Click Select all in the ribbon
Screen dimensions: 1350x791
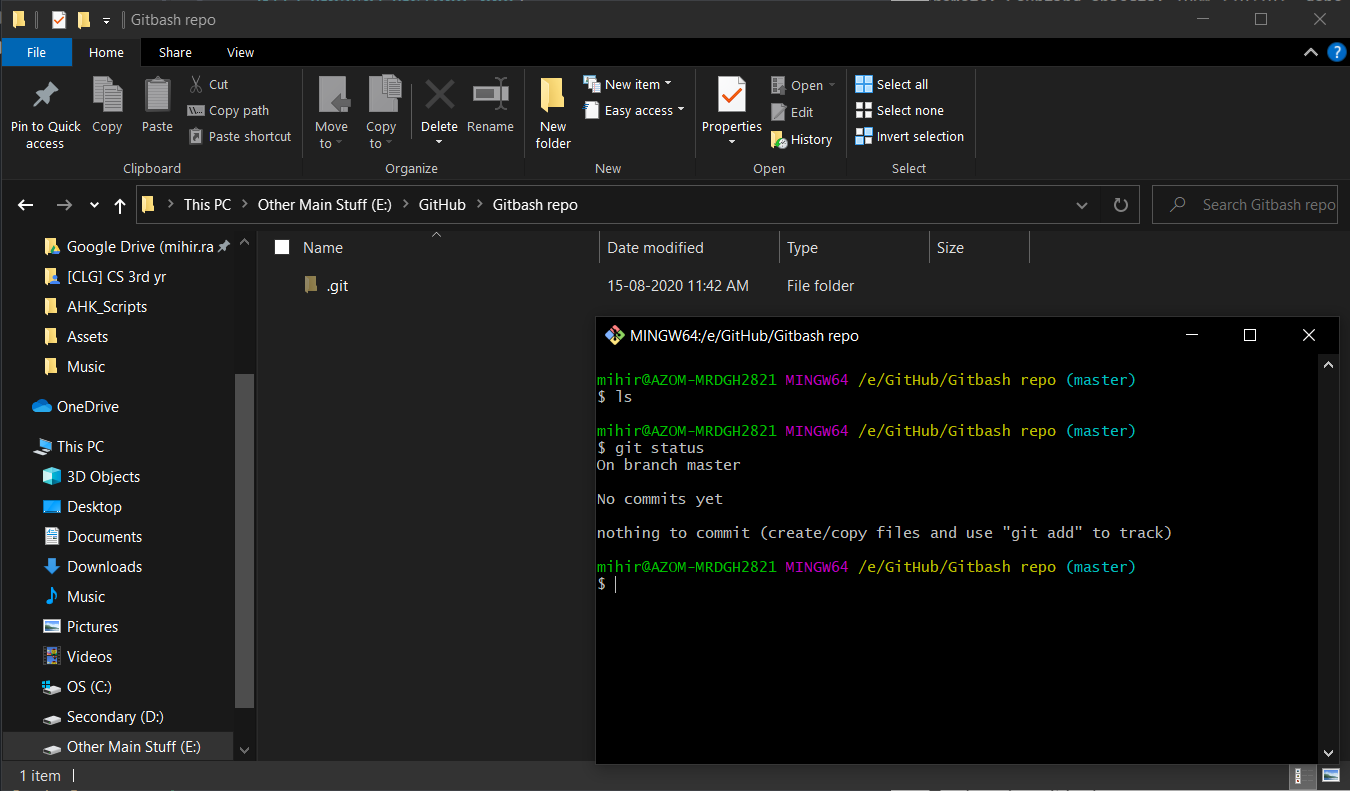(x=892, y=85)
